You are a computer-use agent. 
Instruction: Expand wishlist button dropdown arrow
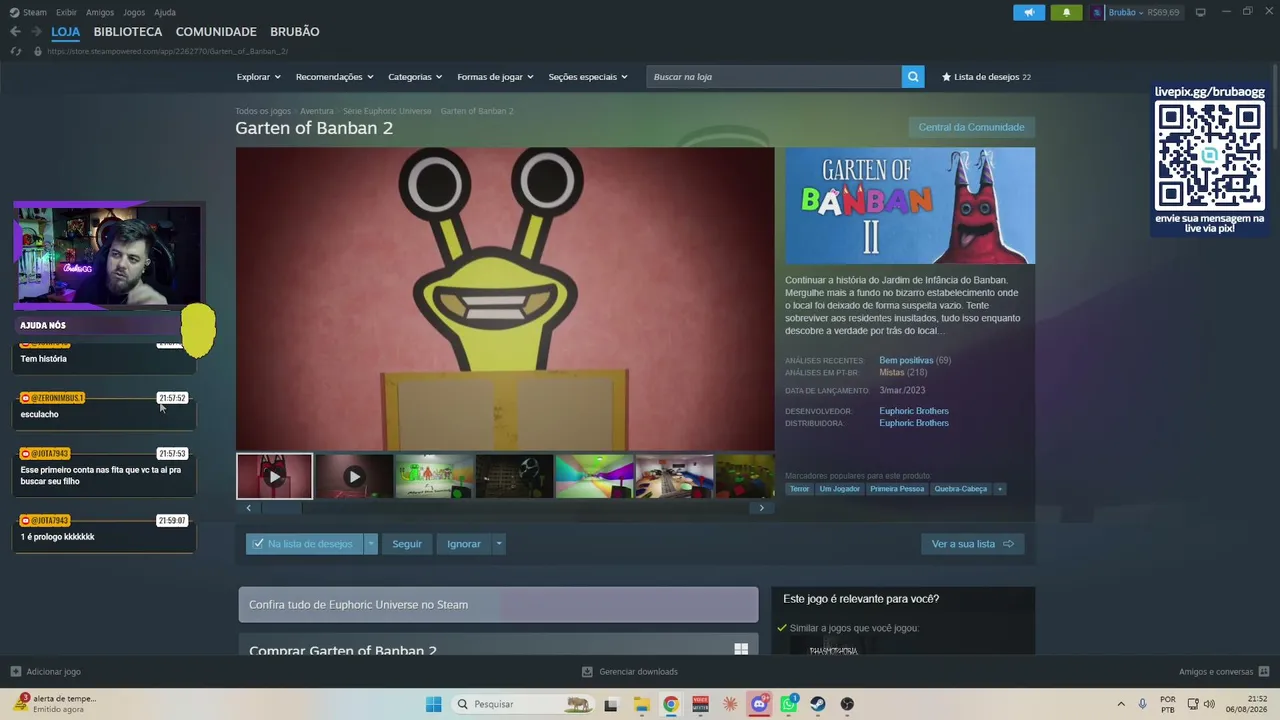coord(371,544)
